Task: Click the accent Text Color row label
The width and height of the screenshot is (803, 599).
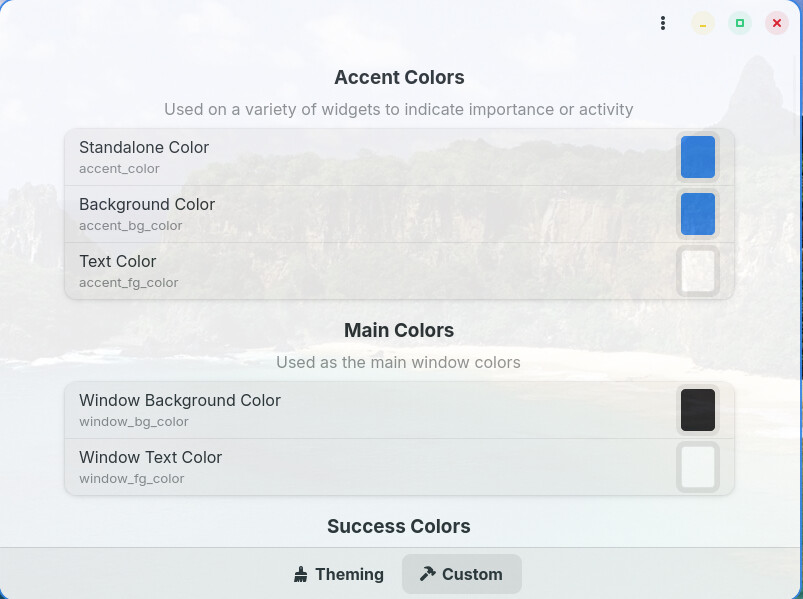Action: tap(118, 262)
